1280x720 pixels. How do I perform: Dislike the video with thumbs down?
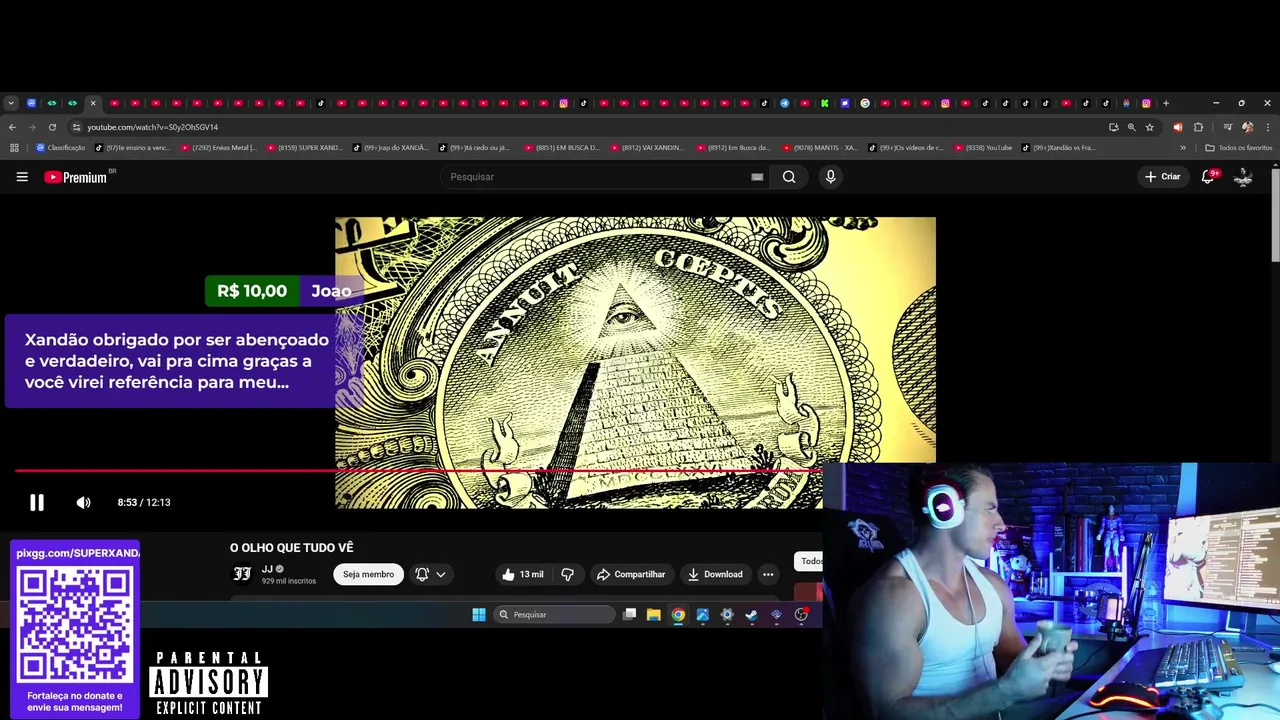point(567,574)
